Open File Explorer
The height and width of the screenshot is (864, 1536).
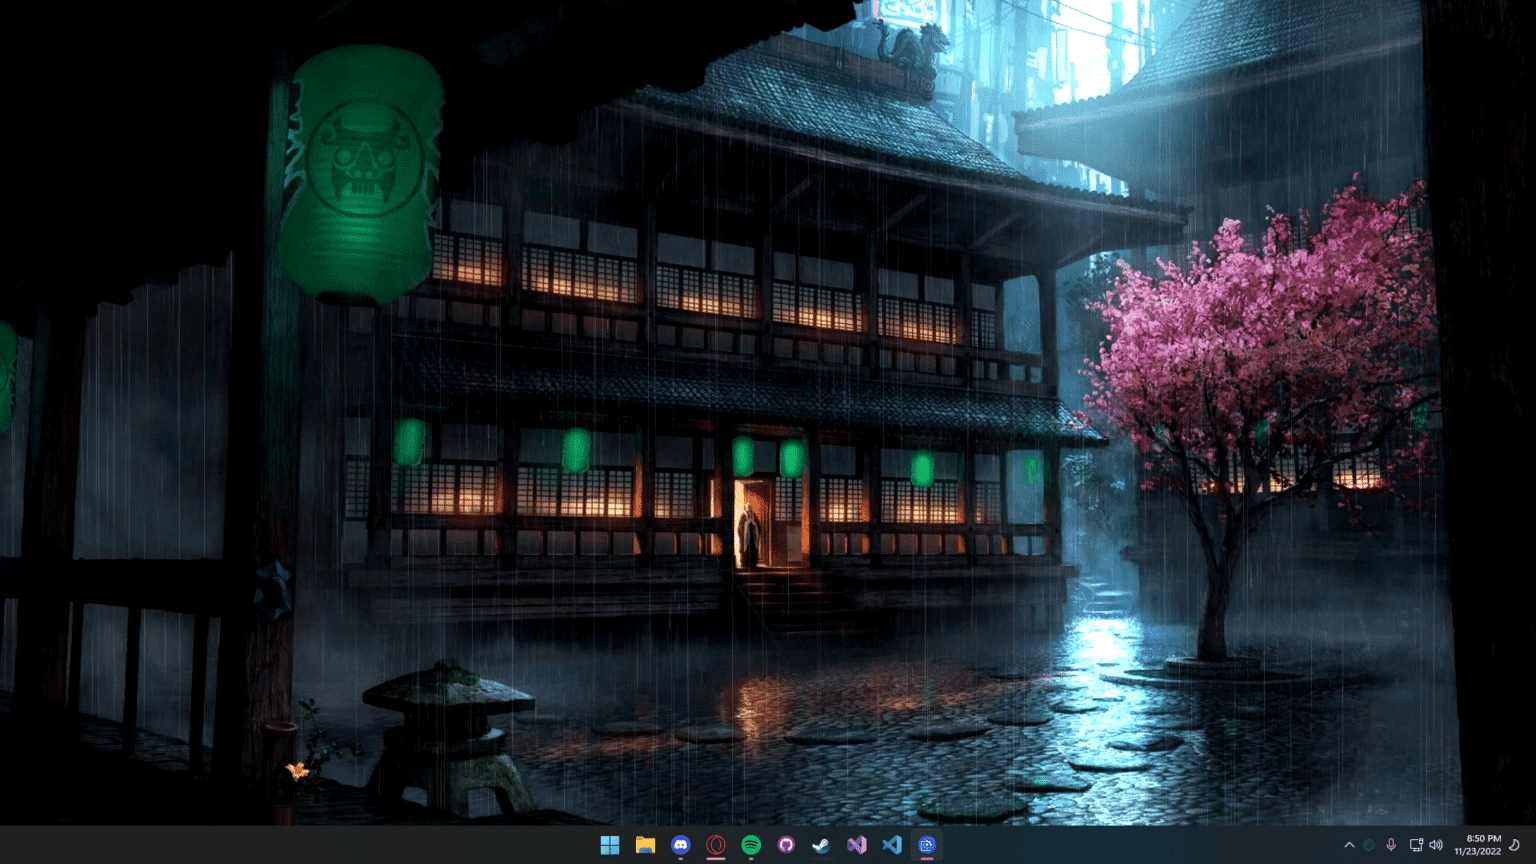645,845
